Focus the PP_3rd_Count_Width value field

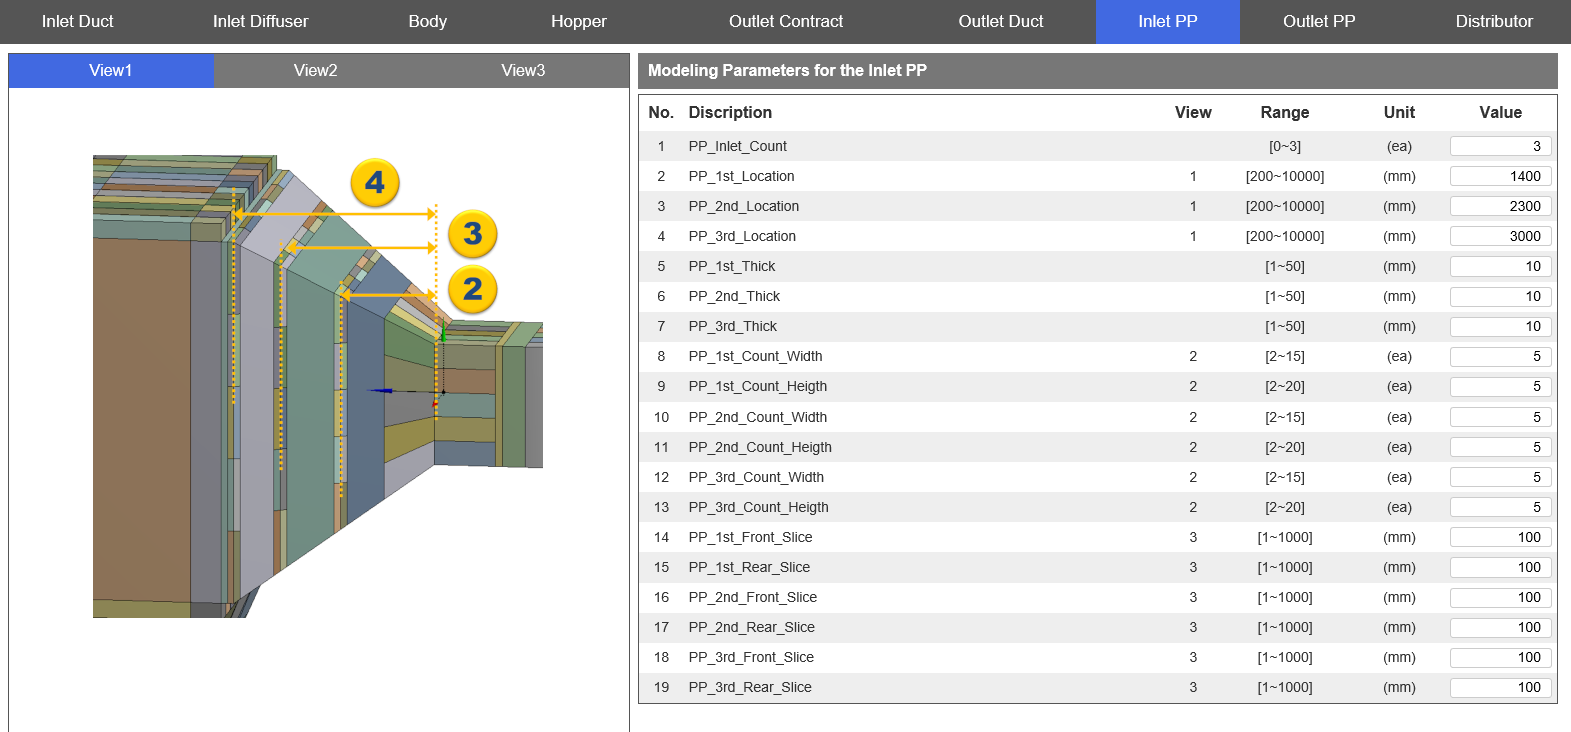pos(1501,477)
